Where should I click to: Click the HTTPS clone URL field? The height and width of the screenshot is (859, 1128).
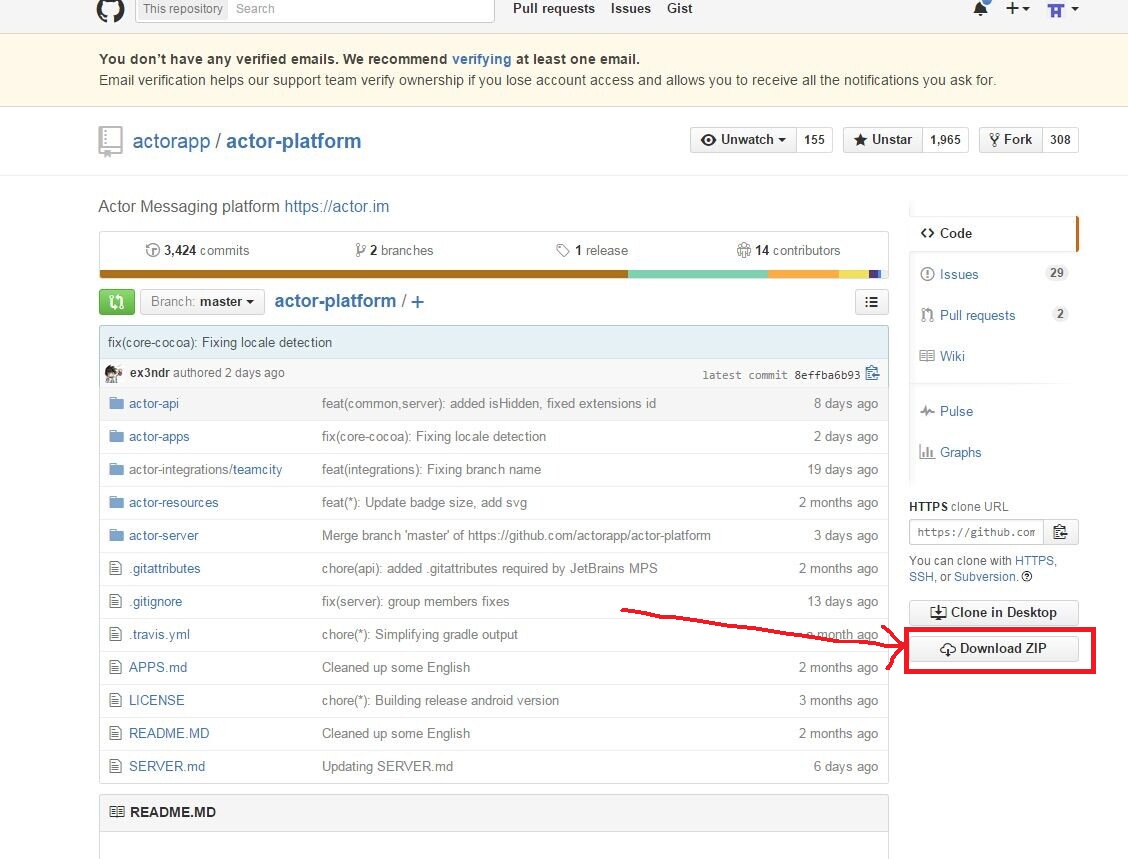point(976,532)
